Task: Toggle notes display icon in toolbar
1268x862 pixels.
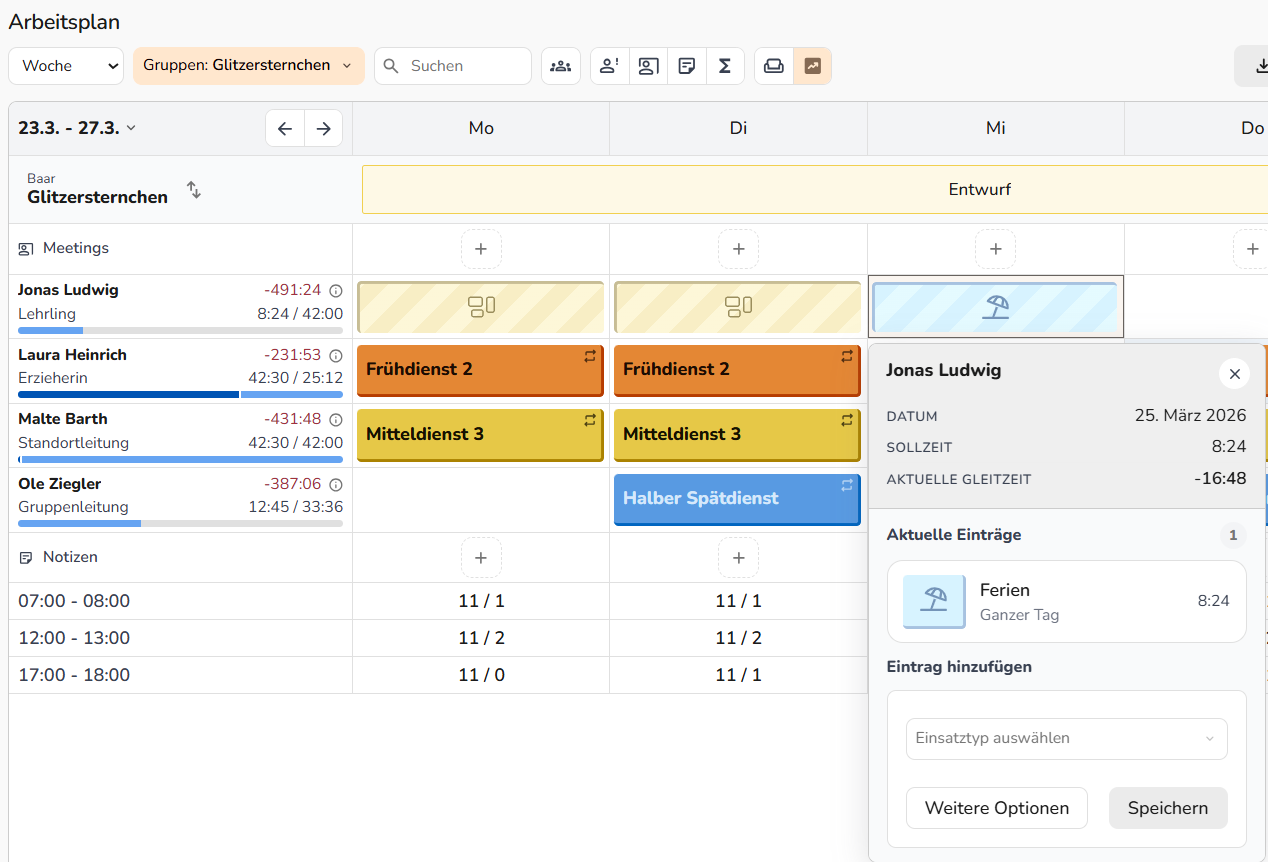Action: click(x=687, y=66)
